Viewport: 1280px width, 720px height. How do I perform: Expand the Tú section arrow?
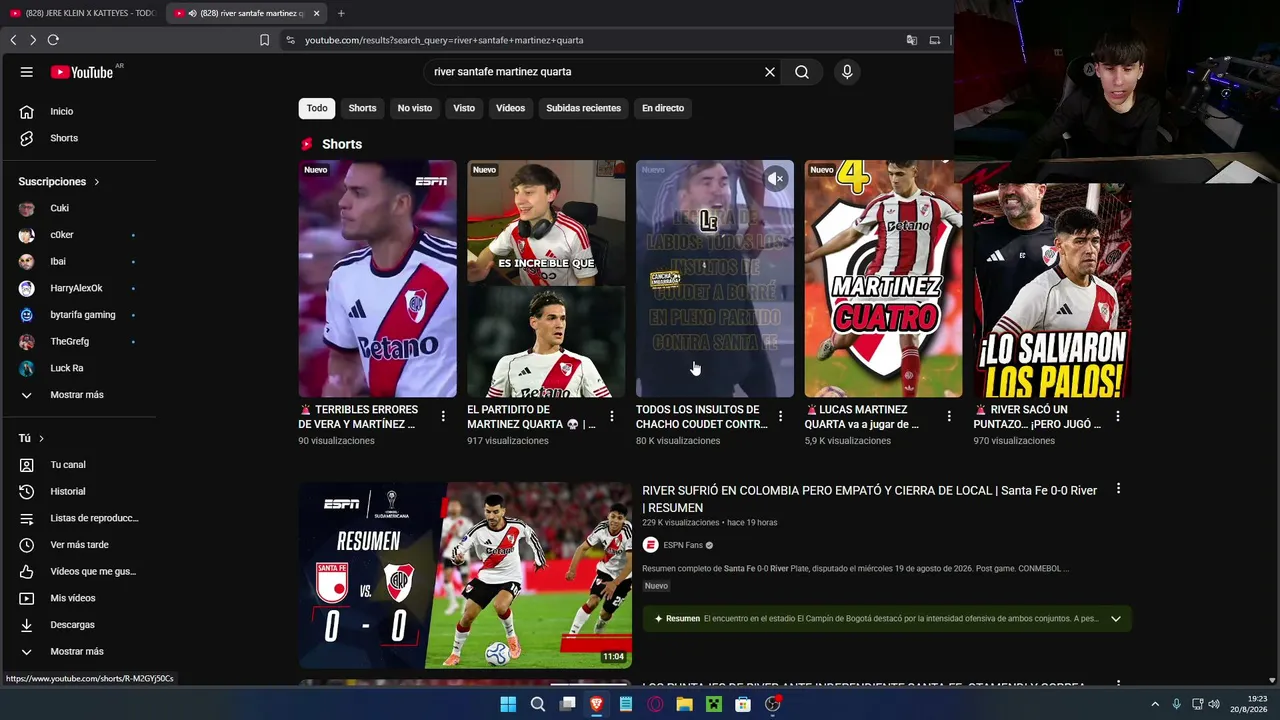41,438
